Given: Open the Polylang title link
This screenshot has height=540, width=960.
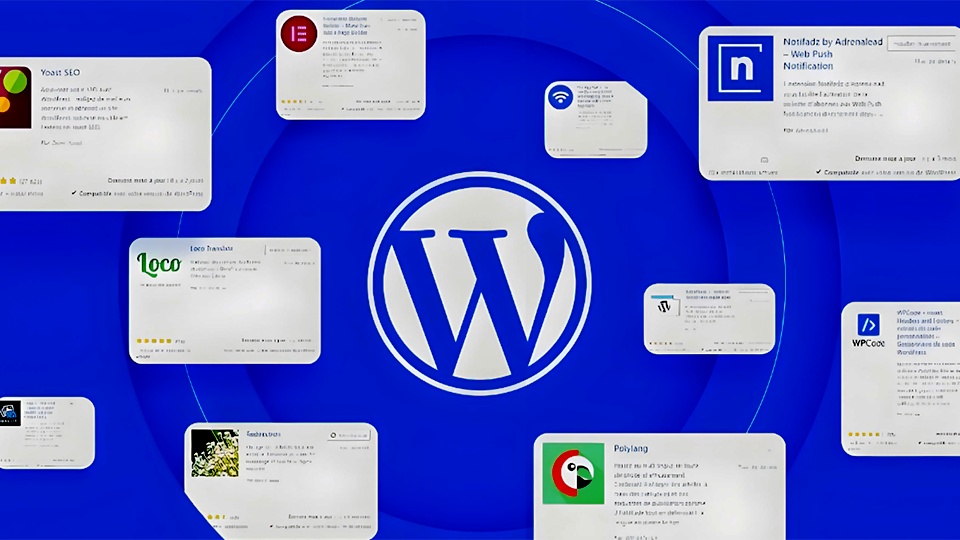Looking at the screenshot, I should click(632, 448).
